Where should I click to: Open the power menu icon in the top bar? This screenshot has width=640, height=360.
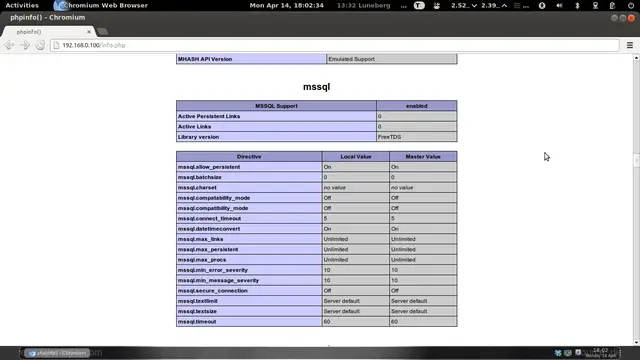[631, 6]
